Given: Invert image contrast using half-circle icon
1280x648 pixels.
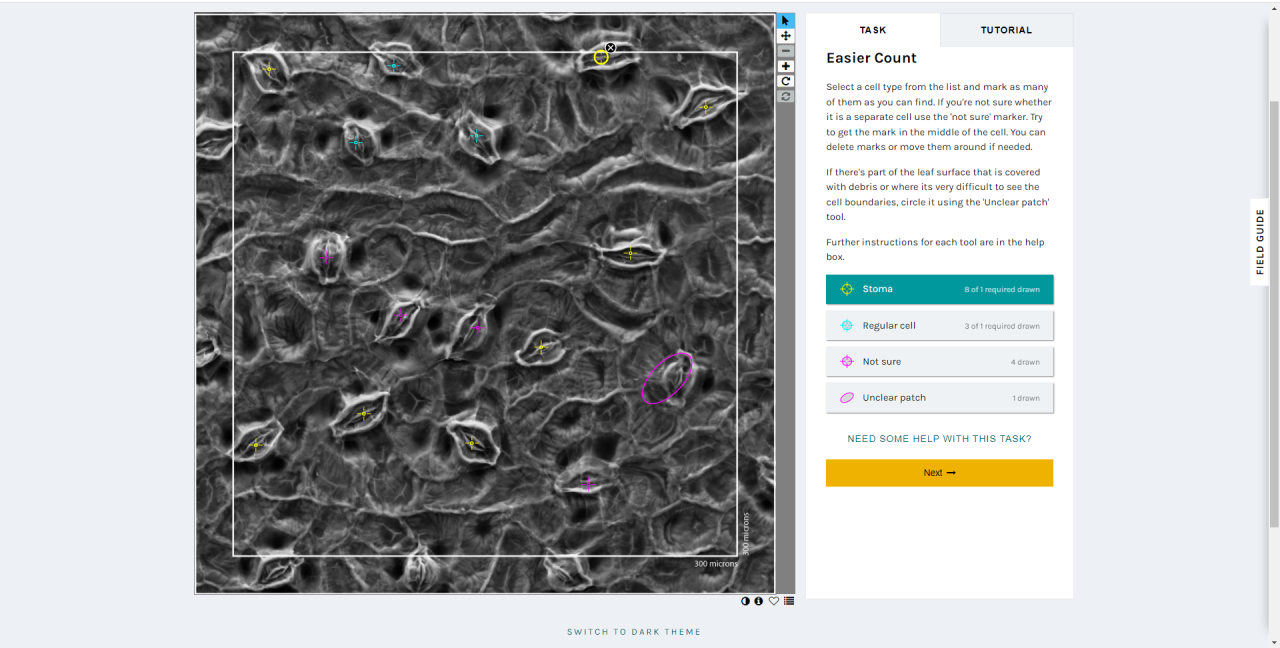Looking at the screenshot, I should pyautogui.click(x=745, y=601).
